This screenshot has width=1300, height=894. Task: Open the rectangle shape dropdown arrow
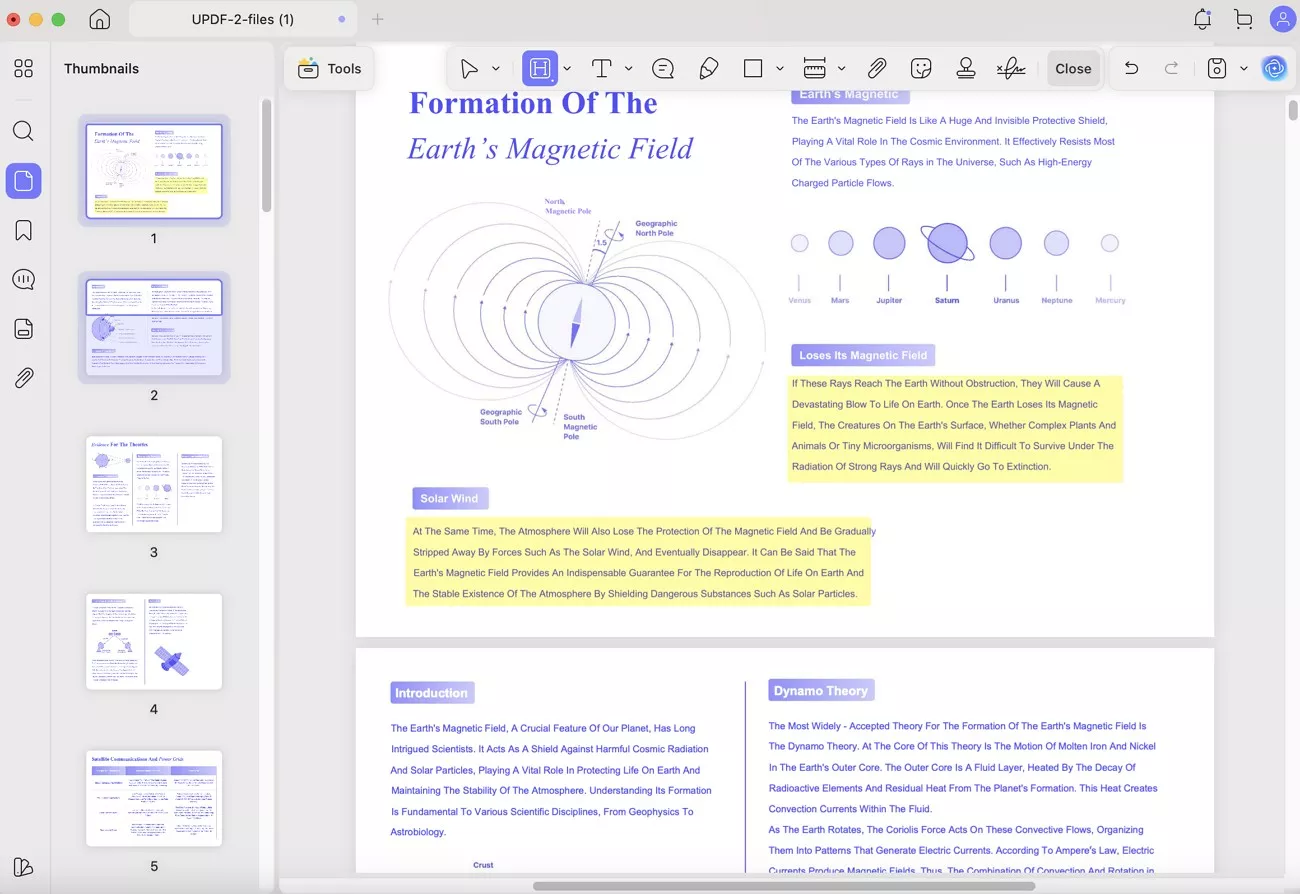coord(780,68)
